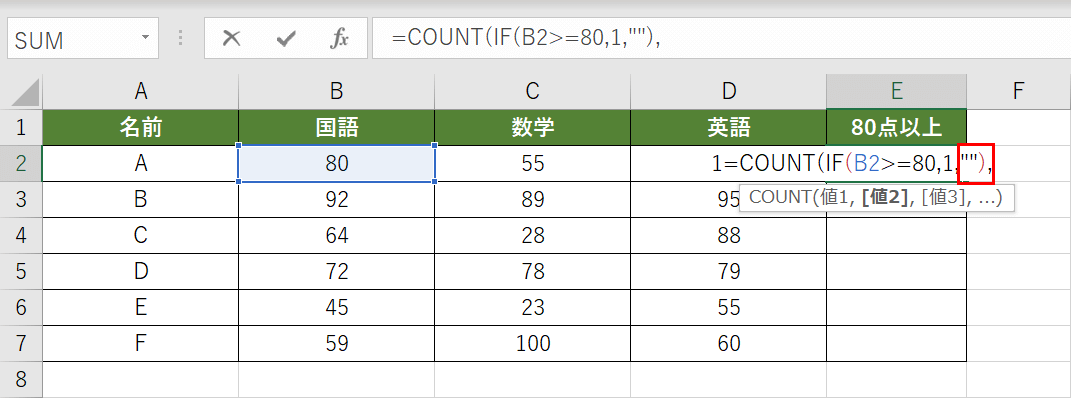This screenshot has width=1071, height=398.
Task: Click cell containing 23
Action: coord(533,307)
